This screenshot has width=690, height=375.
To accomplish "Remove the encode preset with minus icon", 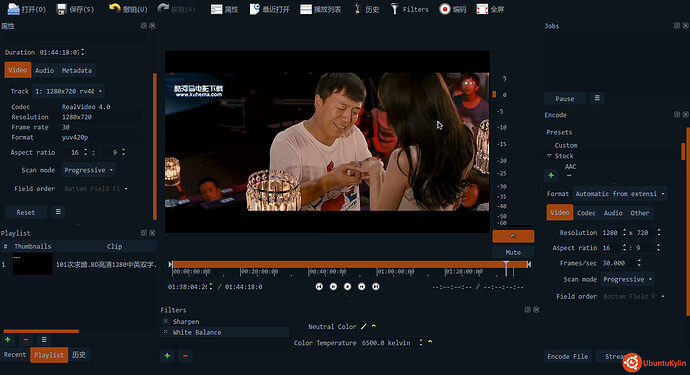I will [x=569, y=175].
